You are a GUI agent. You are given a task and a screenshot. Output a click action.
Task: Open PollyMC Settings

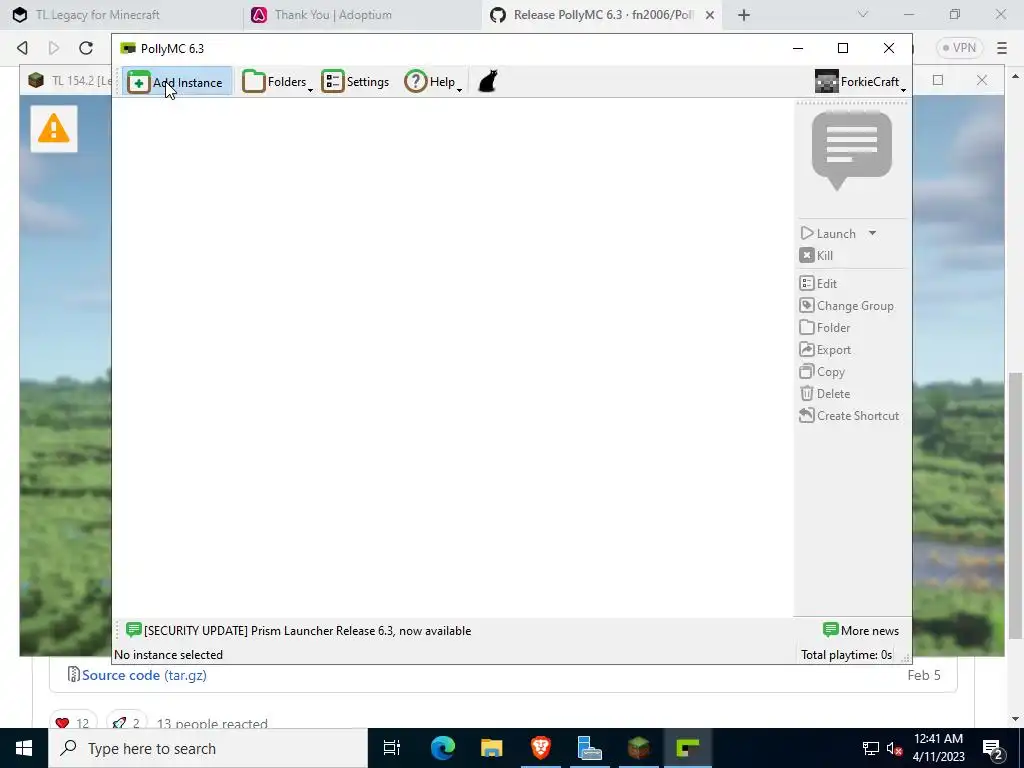tap(355, 82)
